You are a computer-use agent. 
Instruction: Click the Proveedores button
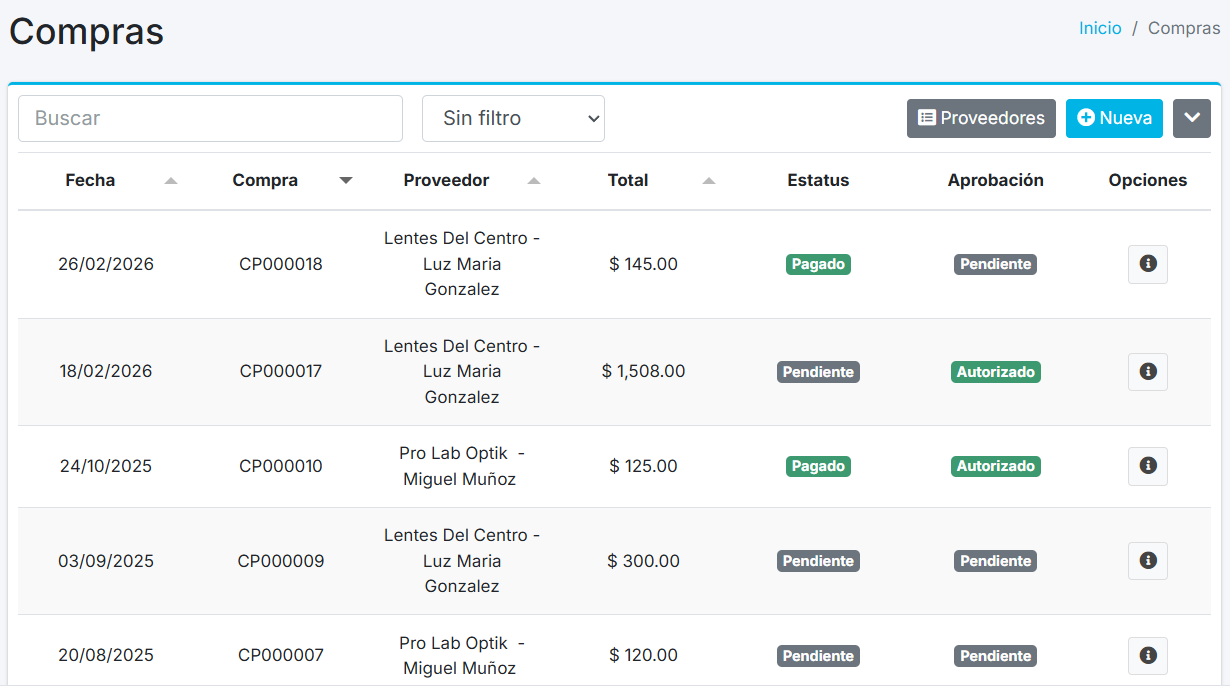[x=981, y=118]
